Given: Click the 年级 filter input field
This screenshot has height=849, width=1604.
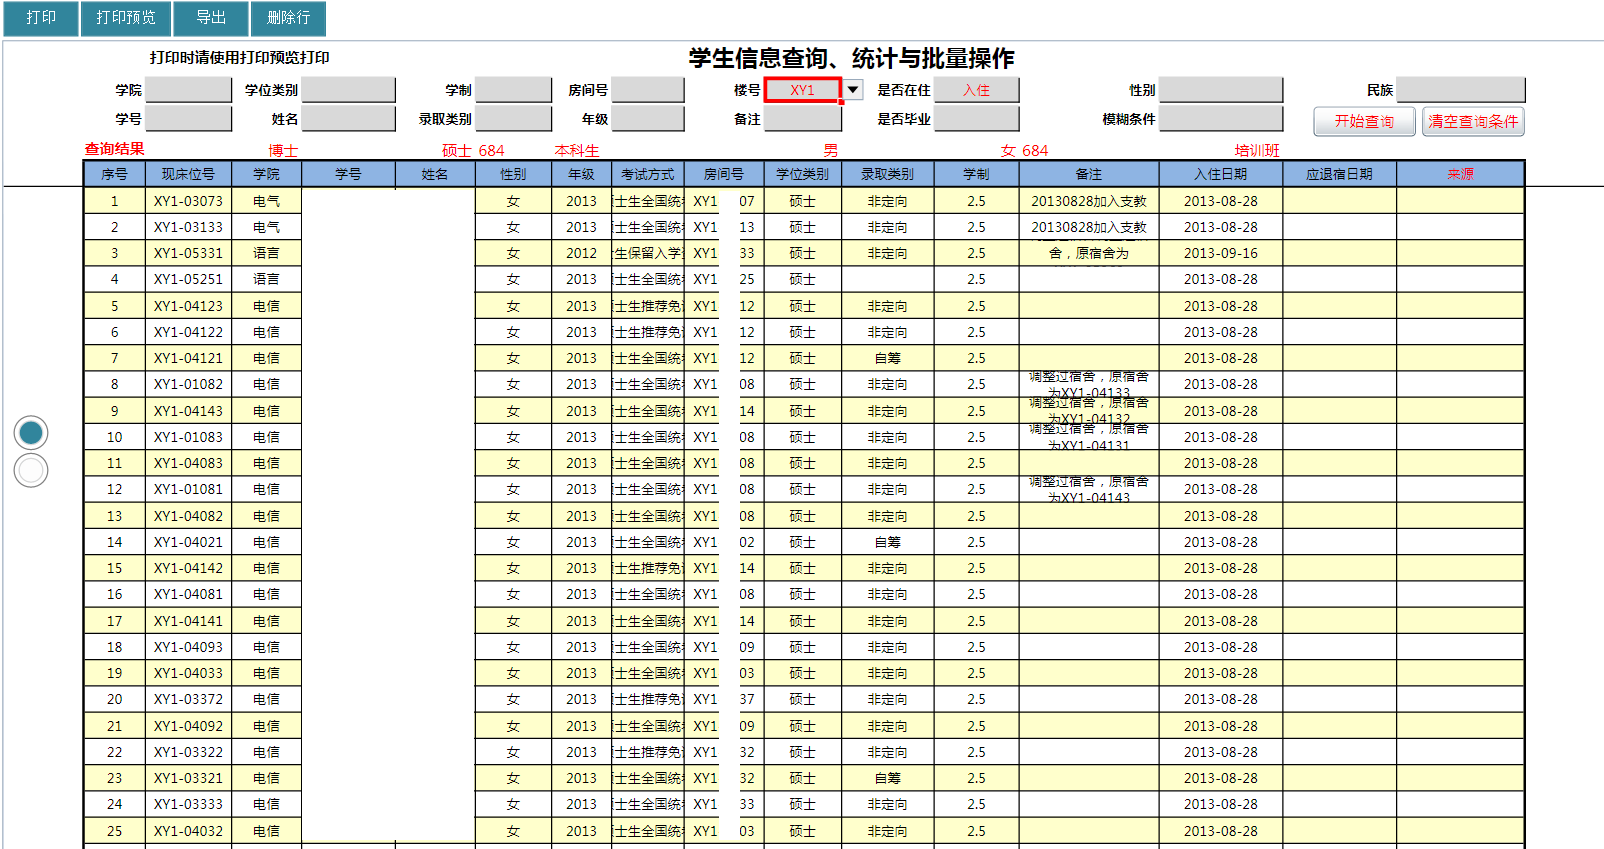Looking at the screenshot, I should (648, 119).
